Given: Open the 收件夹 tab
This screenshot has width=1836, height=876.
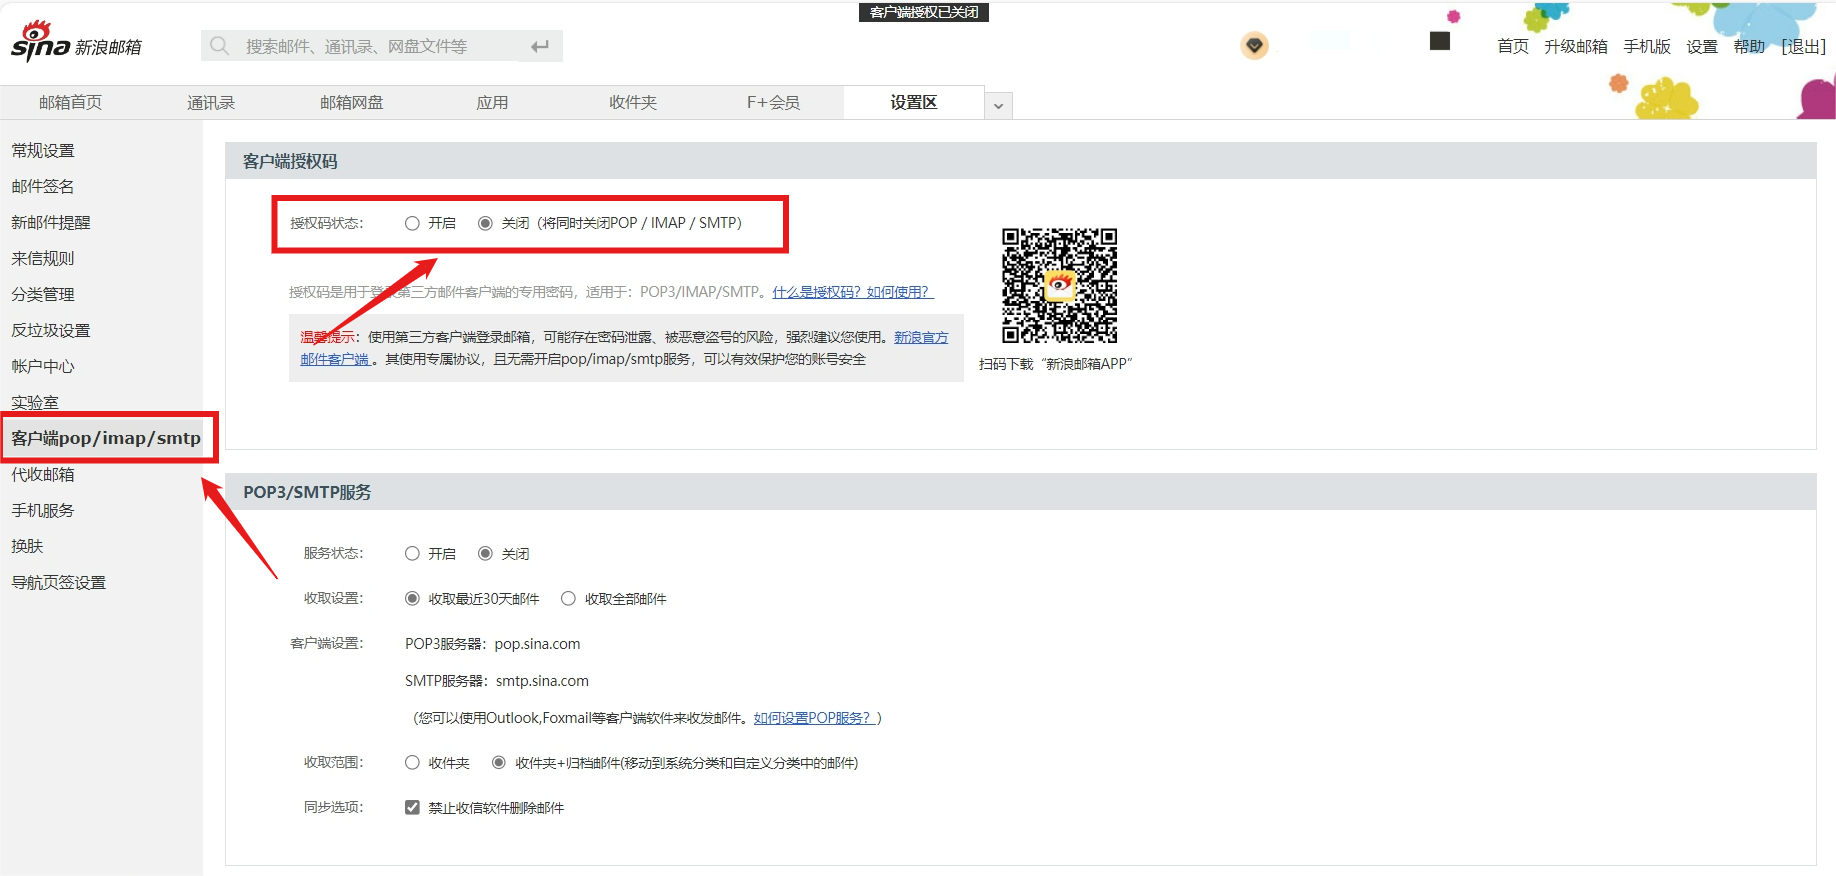Looking at the screenshot, I should (x=633, y=102).
